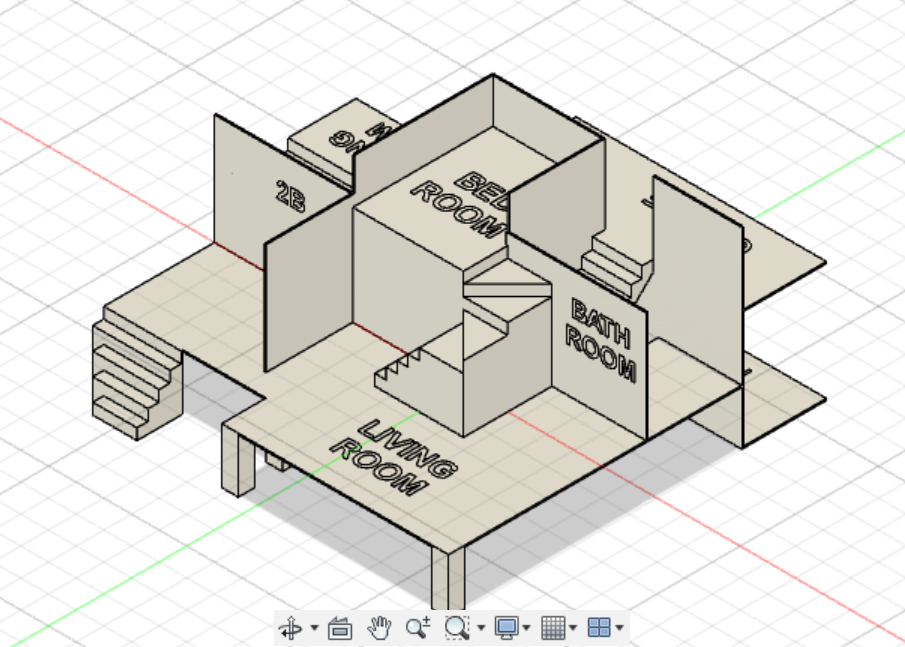905x647 pixels.
Task: Open the Orbit type dropdown arrow
Action: 315,627
